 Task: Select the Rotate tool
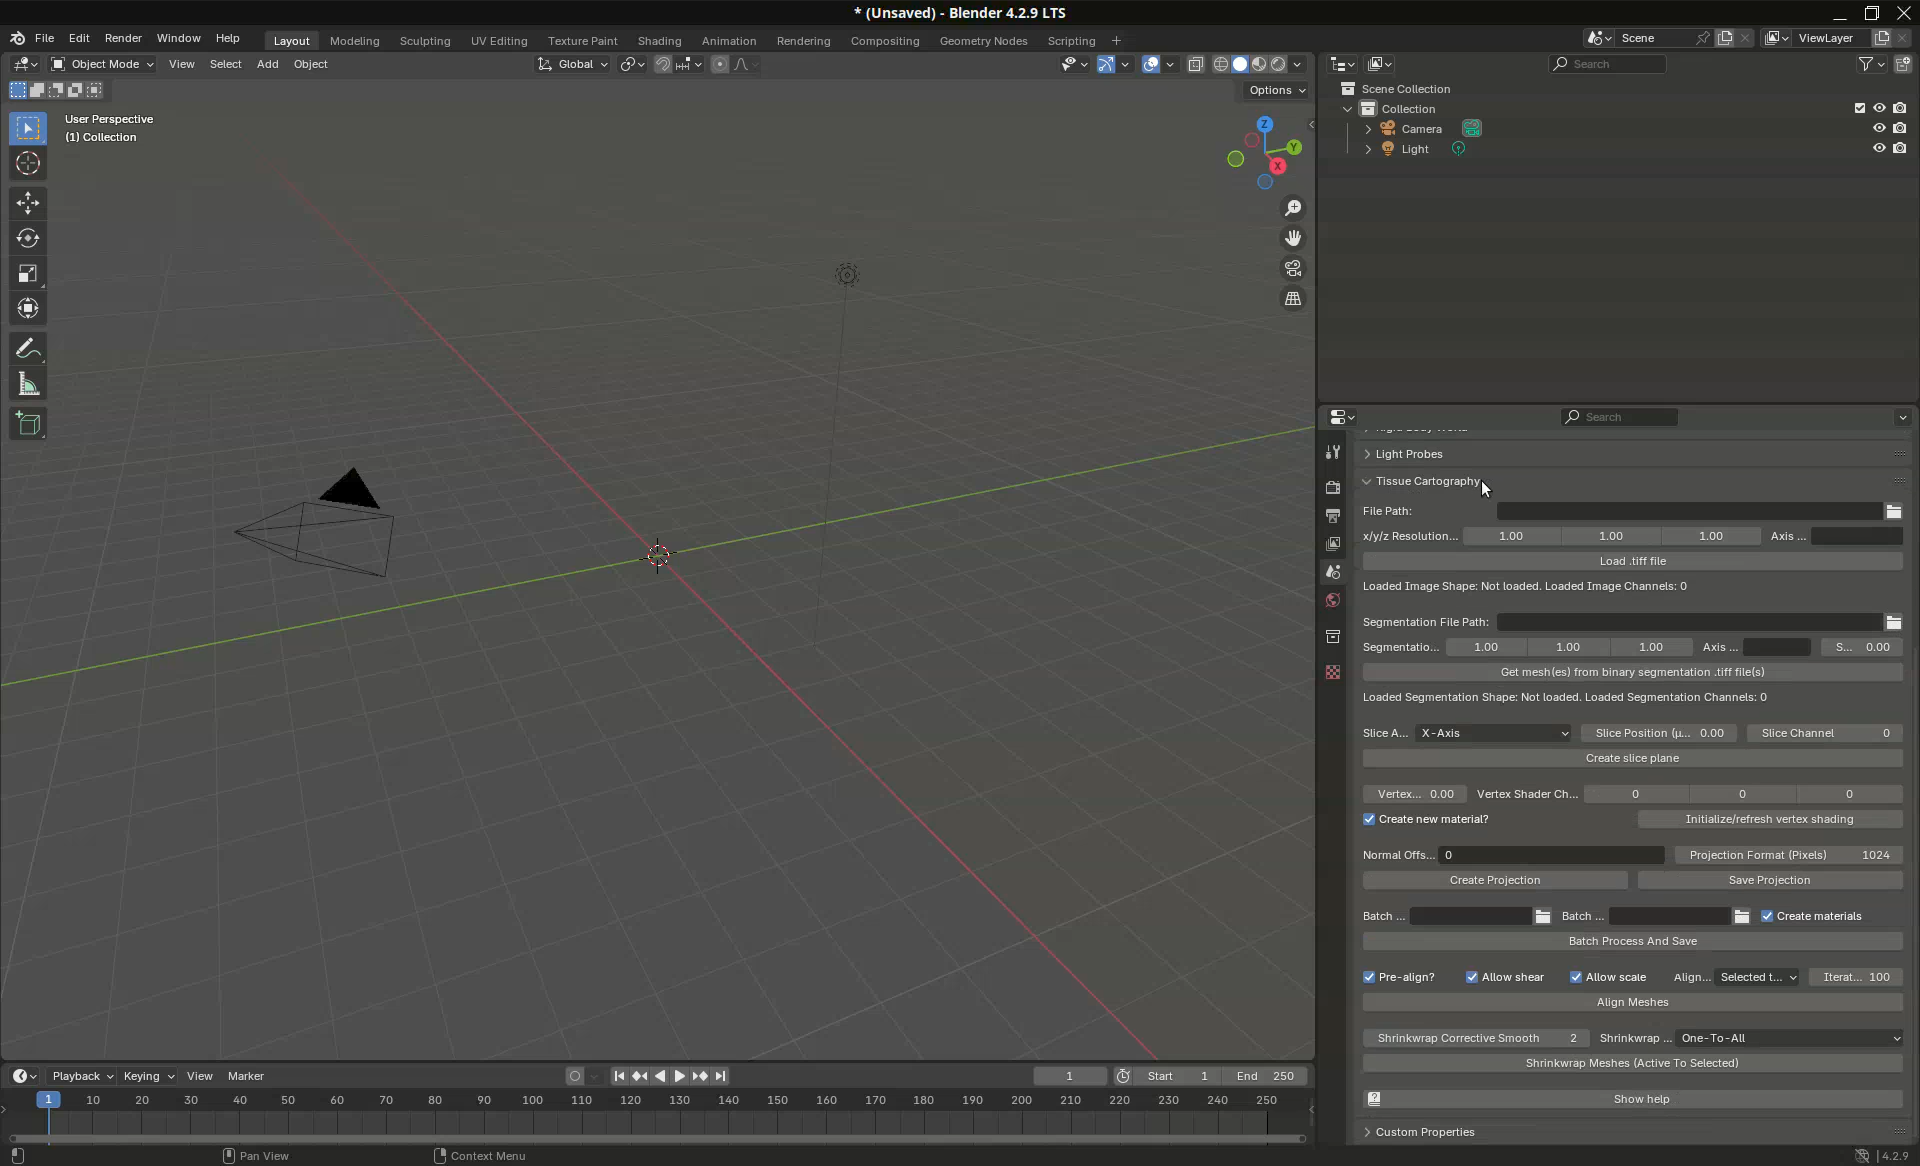[x=28, y=238]
